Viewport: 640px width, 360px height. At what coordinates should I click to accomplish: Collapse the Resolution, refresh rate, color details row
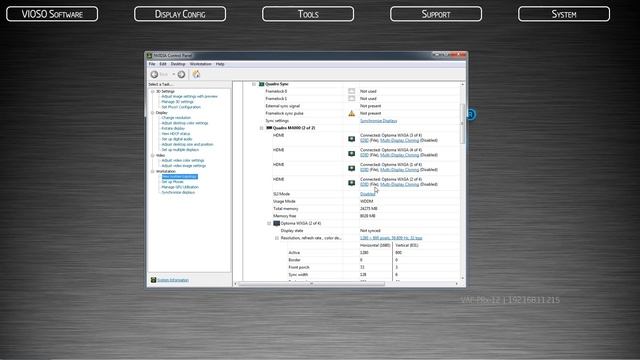click(x=277, y=238)
